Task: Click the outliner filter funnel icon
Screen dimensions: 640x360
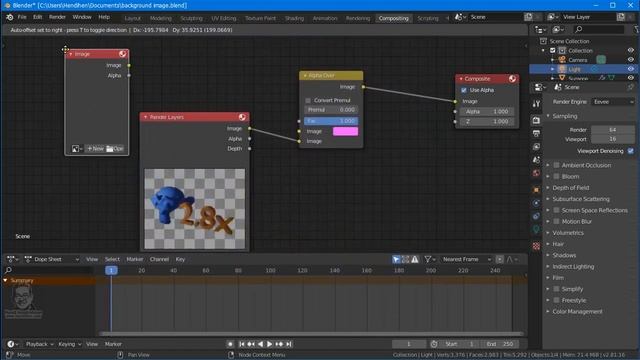Action: pyautogui.click(x=636, y=29)
